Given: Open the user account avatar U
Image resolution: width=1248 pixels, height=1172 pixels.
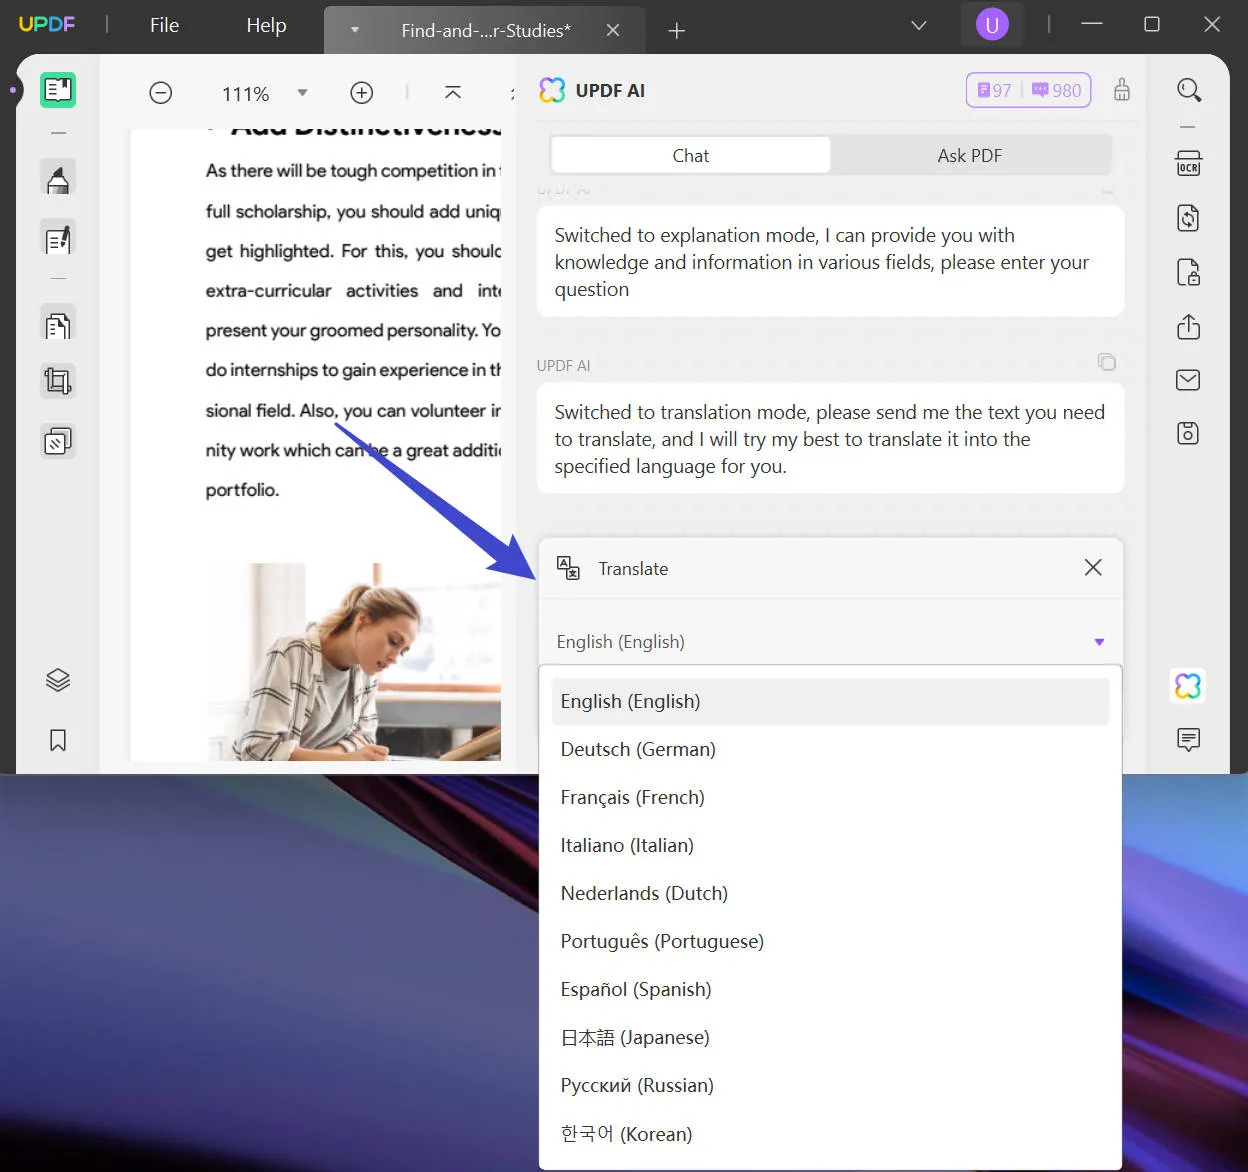Looking at the screenshot, I should [992, 25].
